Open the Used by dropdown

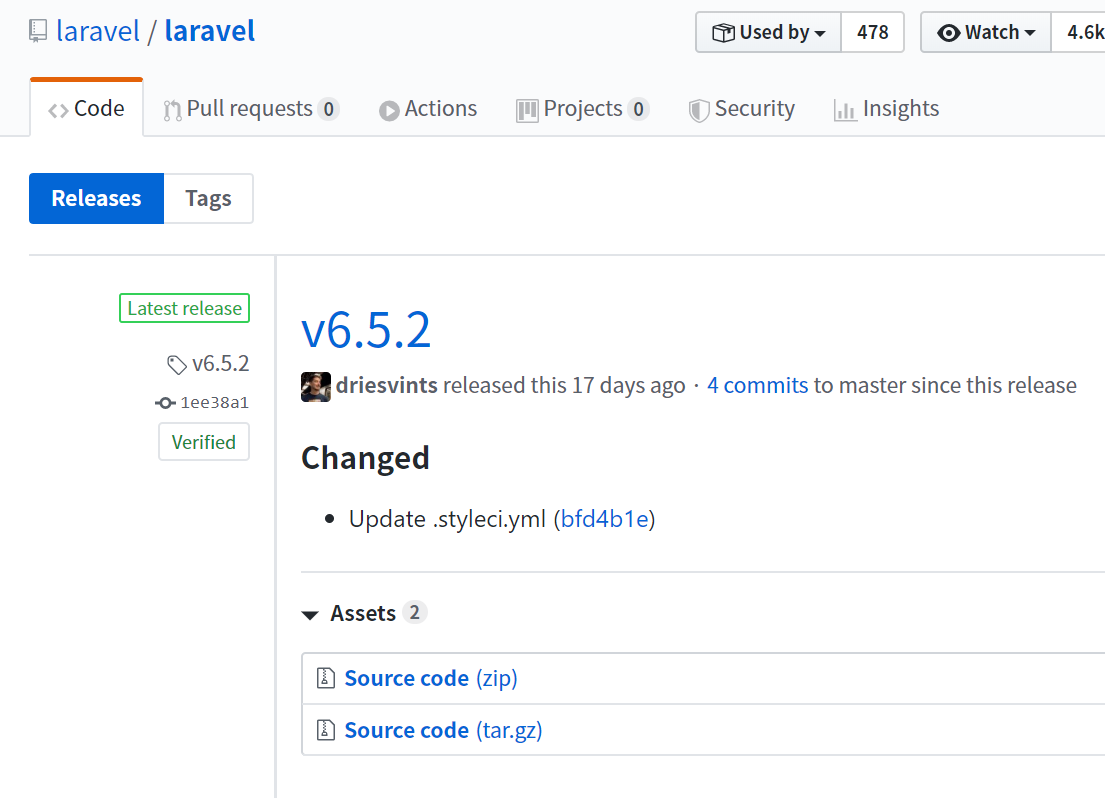(768, 32)
